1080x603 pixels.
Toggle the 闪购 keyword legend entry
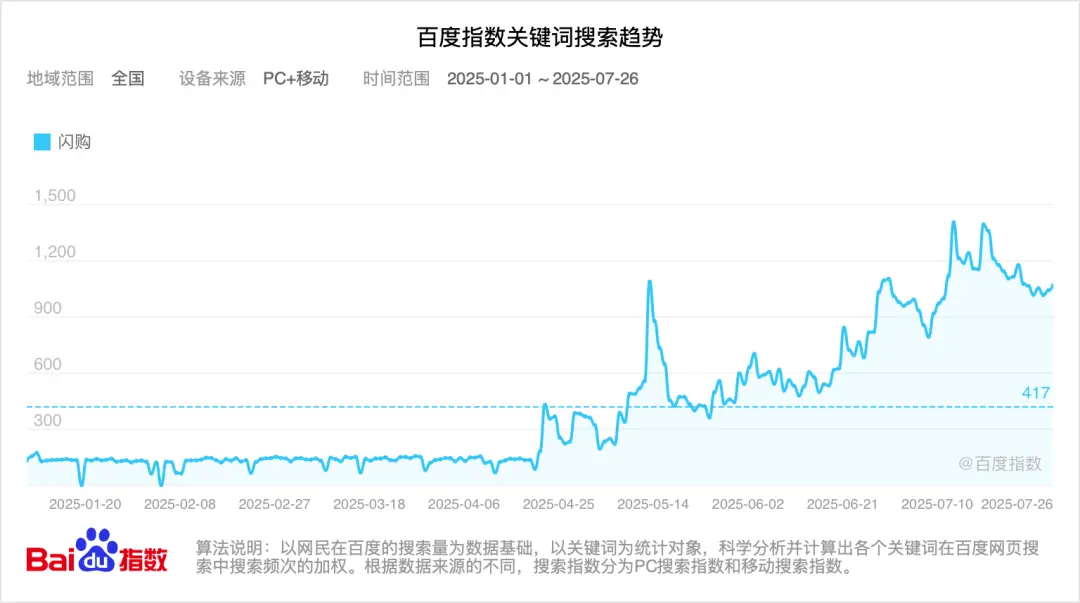76,142
